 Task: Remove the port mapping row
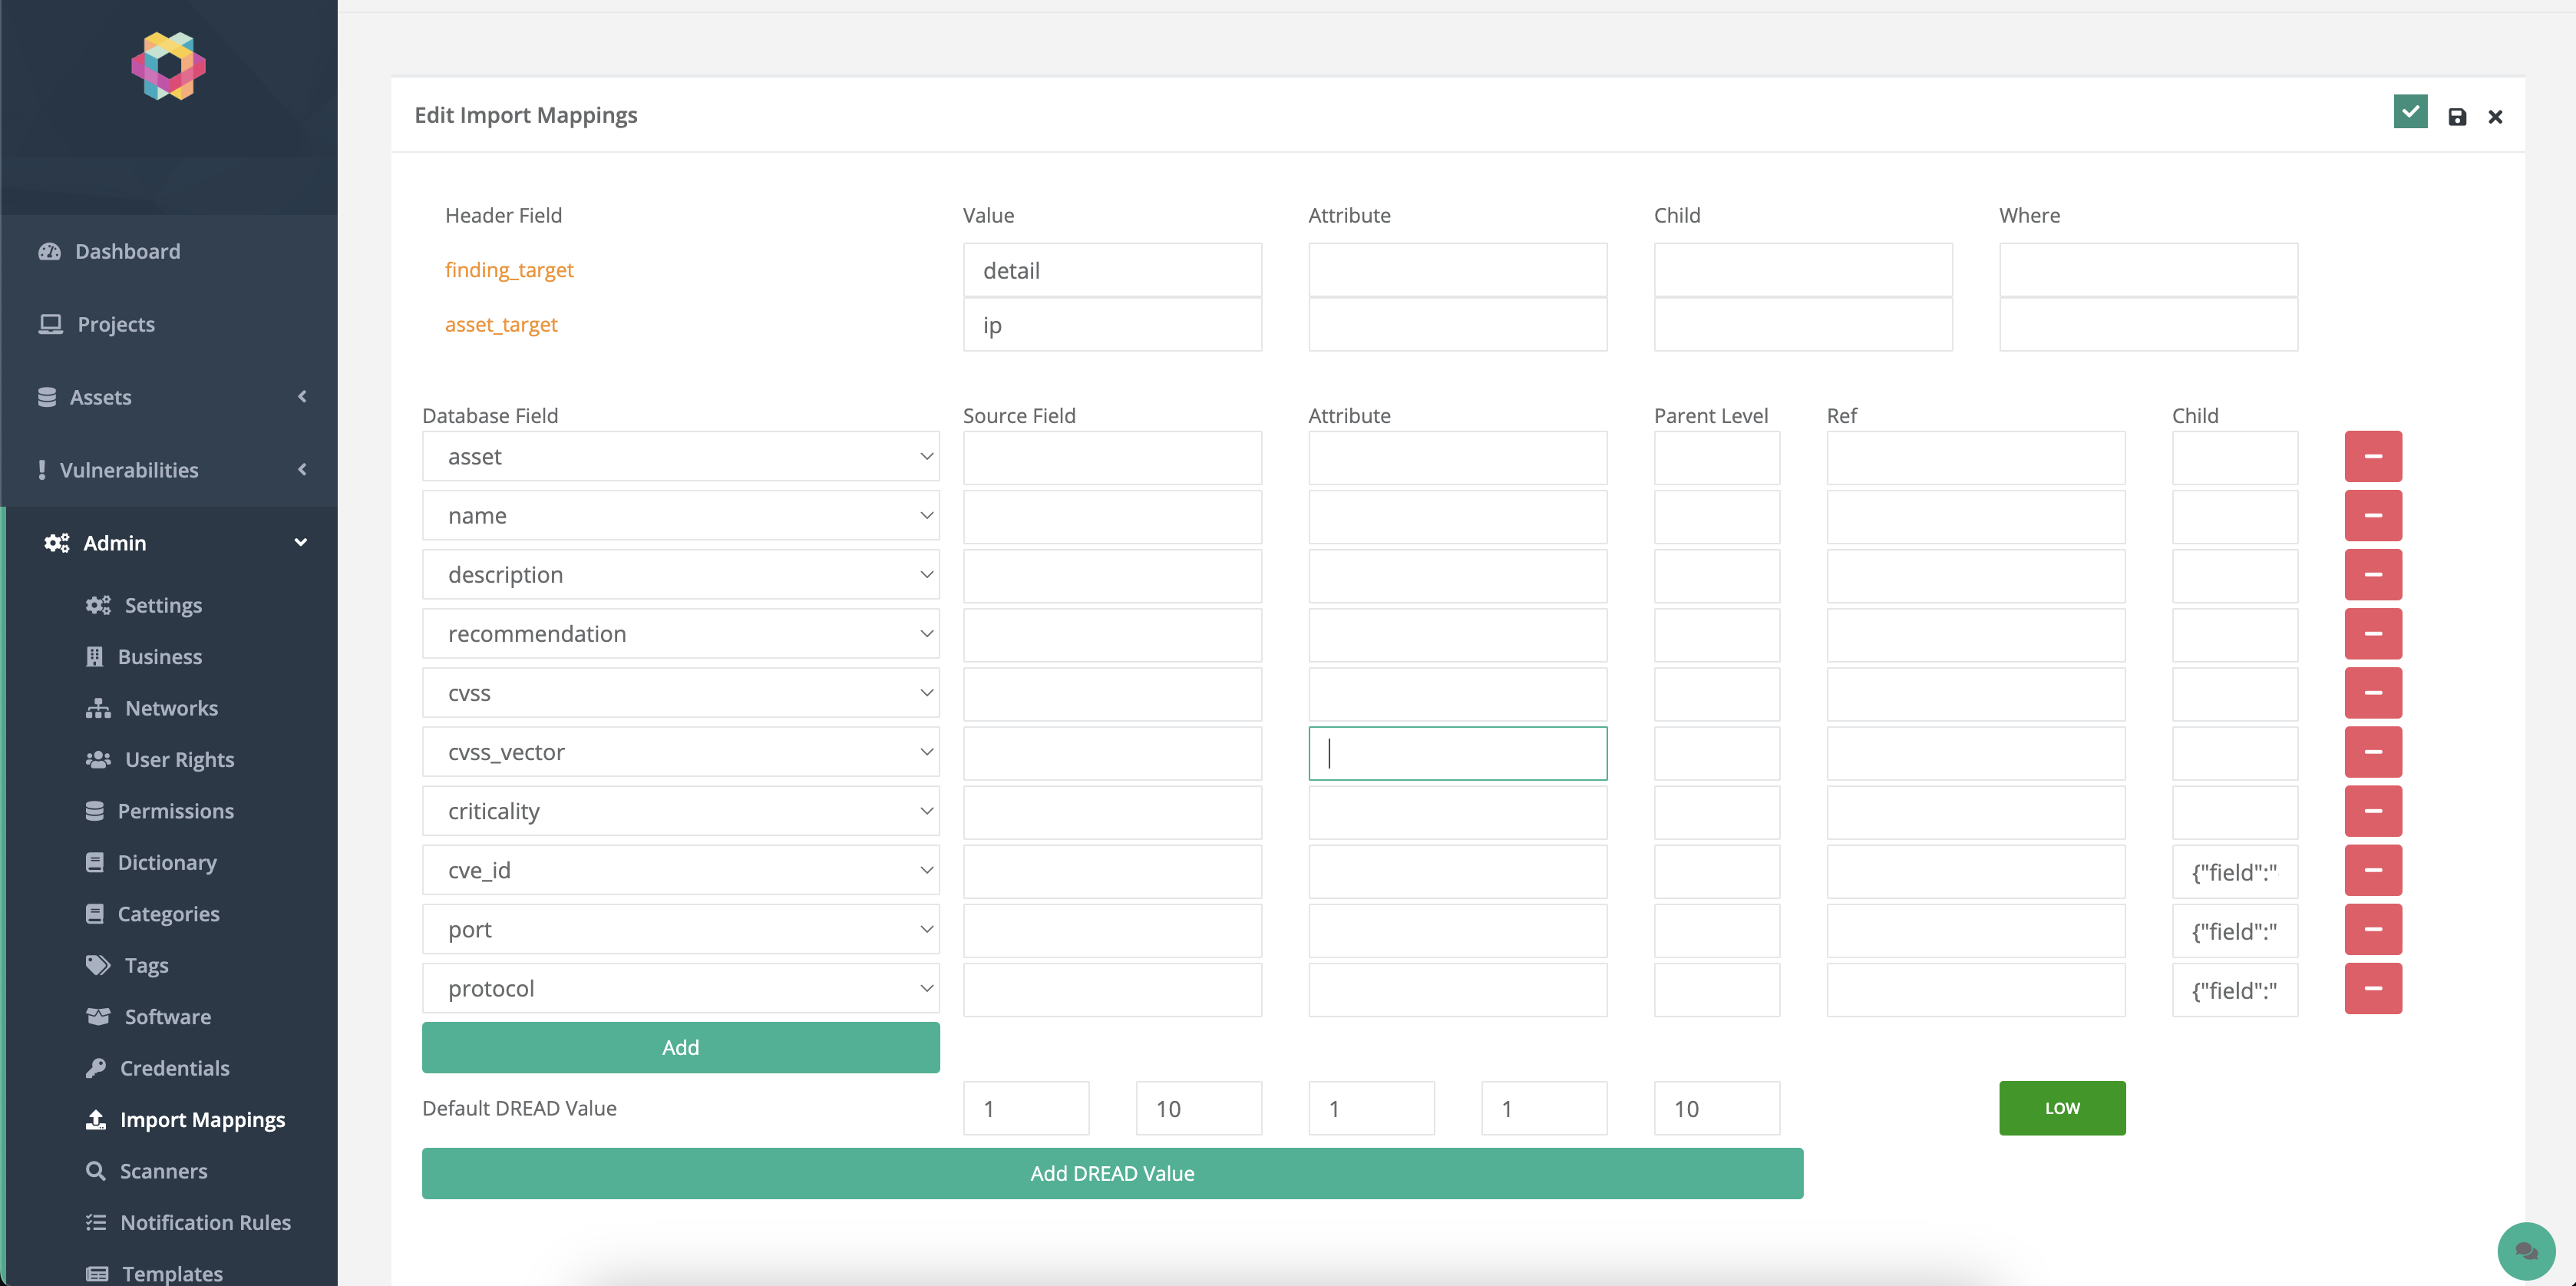[2373, 929]
